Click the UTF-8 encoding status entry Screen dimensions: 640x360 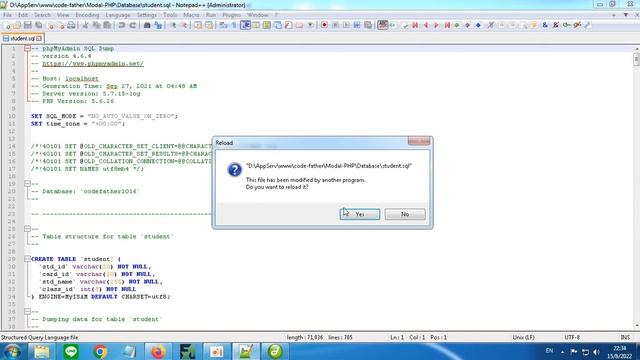click(572, 338)
